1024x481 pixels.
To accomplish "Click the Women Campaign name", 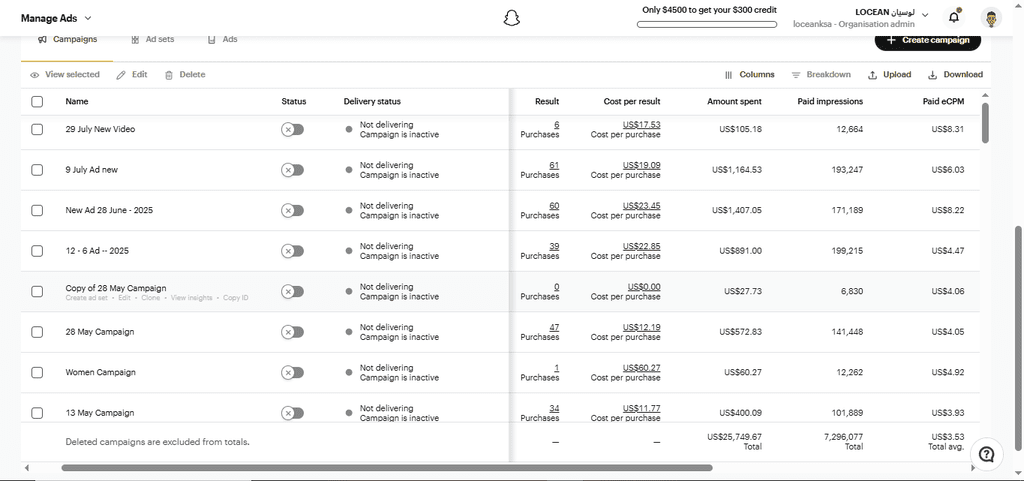I will [x=101, y=372].
